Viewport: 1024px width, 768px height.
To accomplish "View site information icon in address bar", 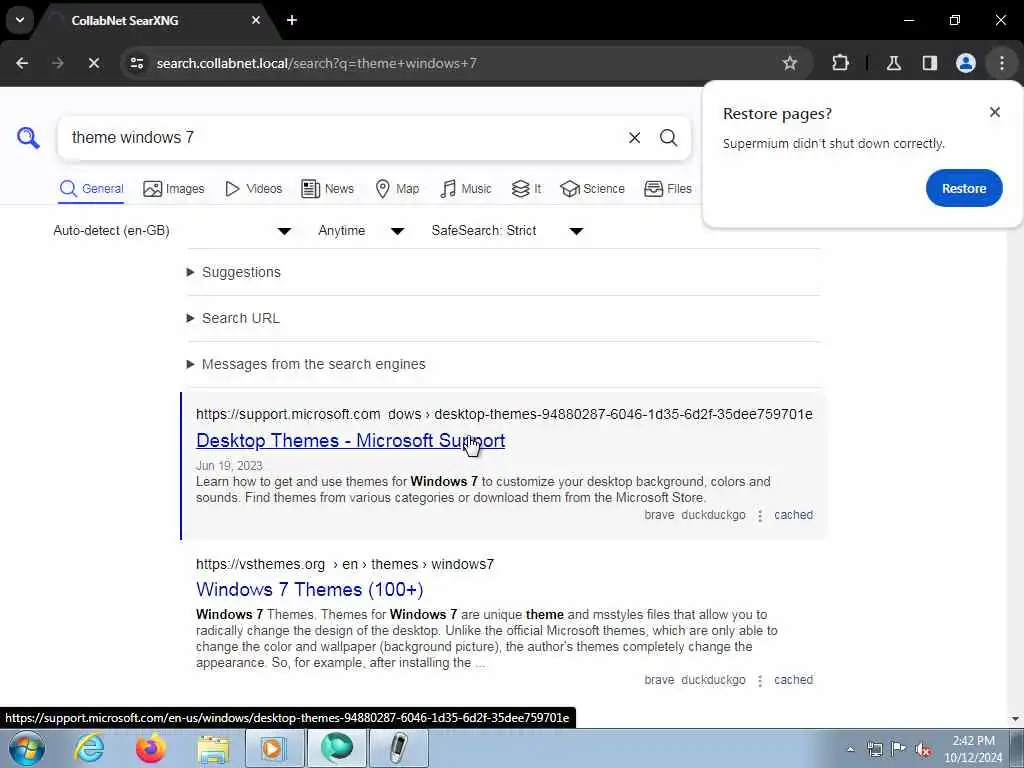I will (137, 63).
